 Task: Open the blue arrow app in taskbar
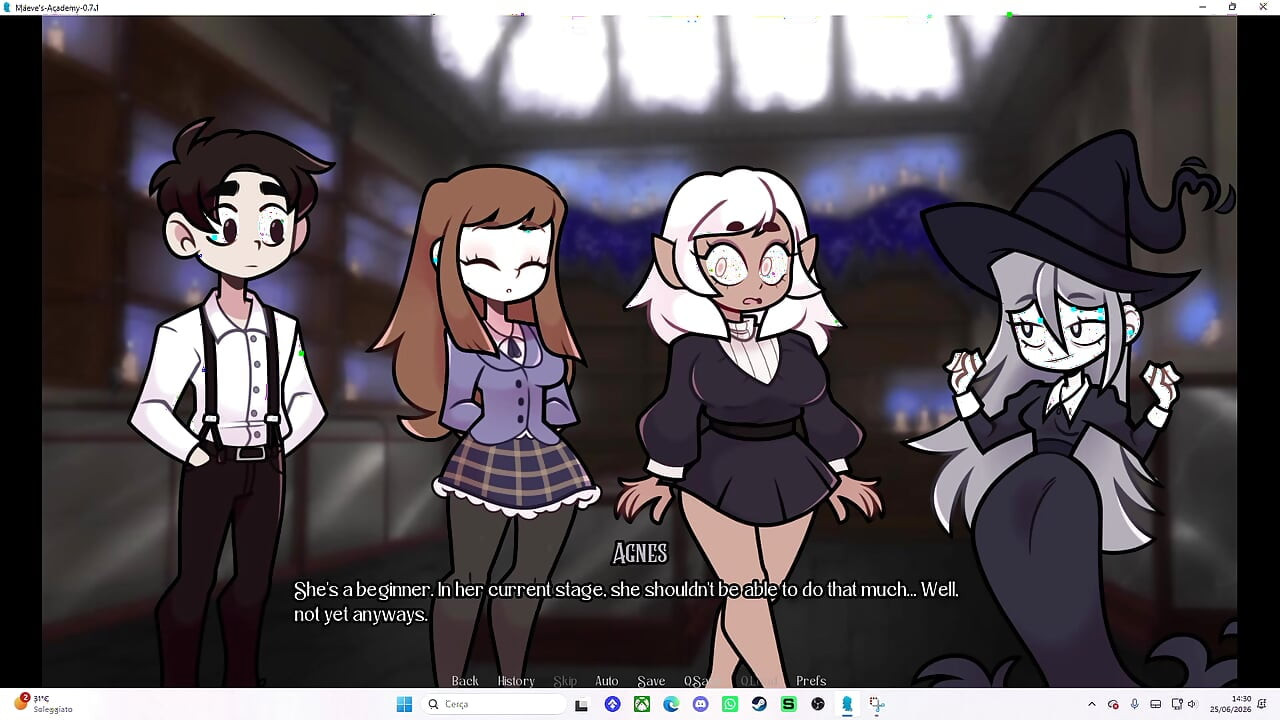(x=612, y=704)
